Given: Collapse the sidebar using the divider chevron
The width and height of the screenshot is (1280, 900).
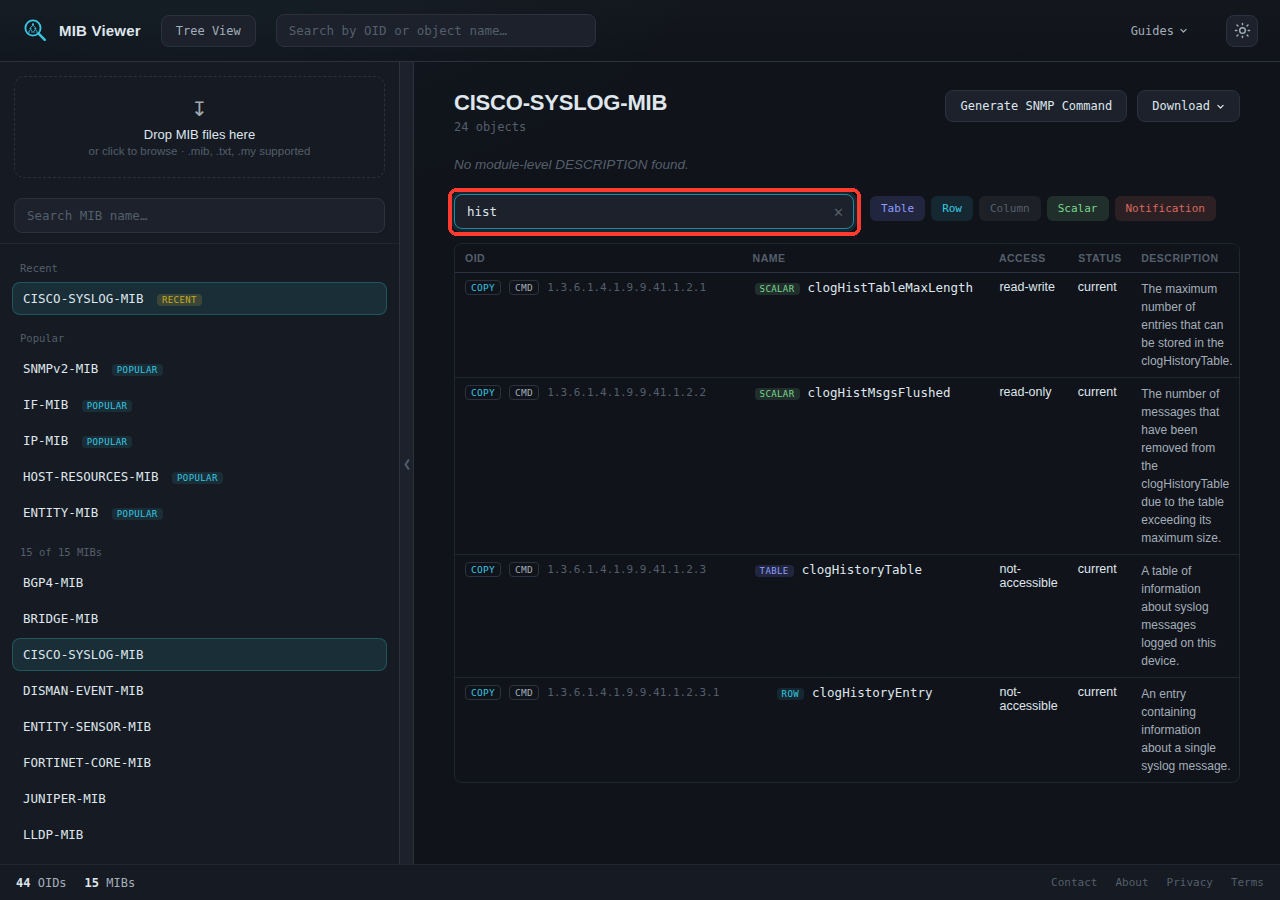Looking at the screenshot, I should click(x=407, y=464).
